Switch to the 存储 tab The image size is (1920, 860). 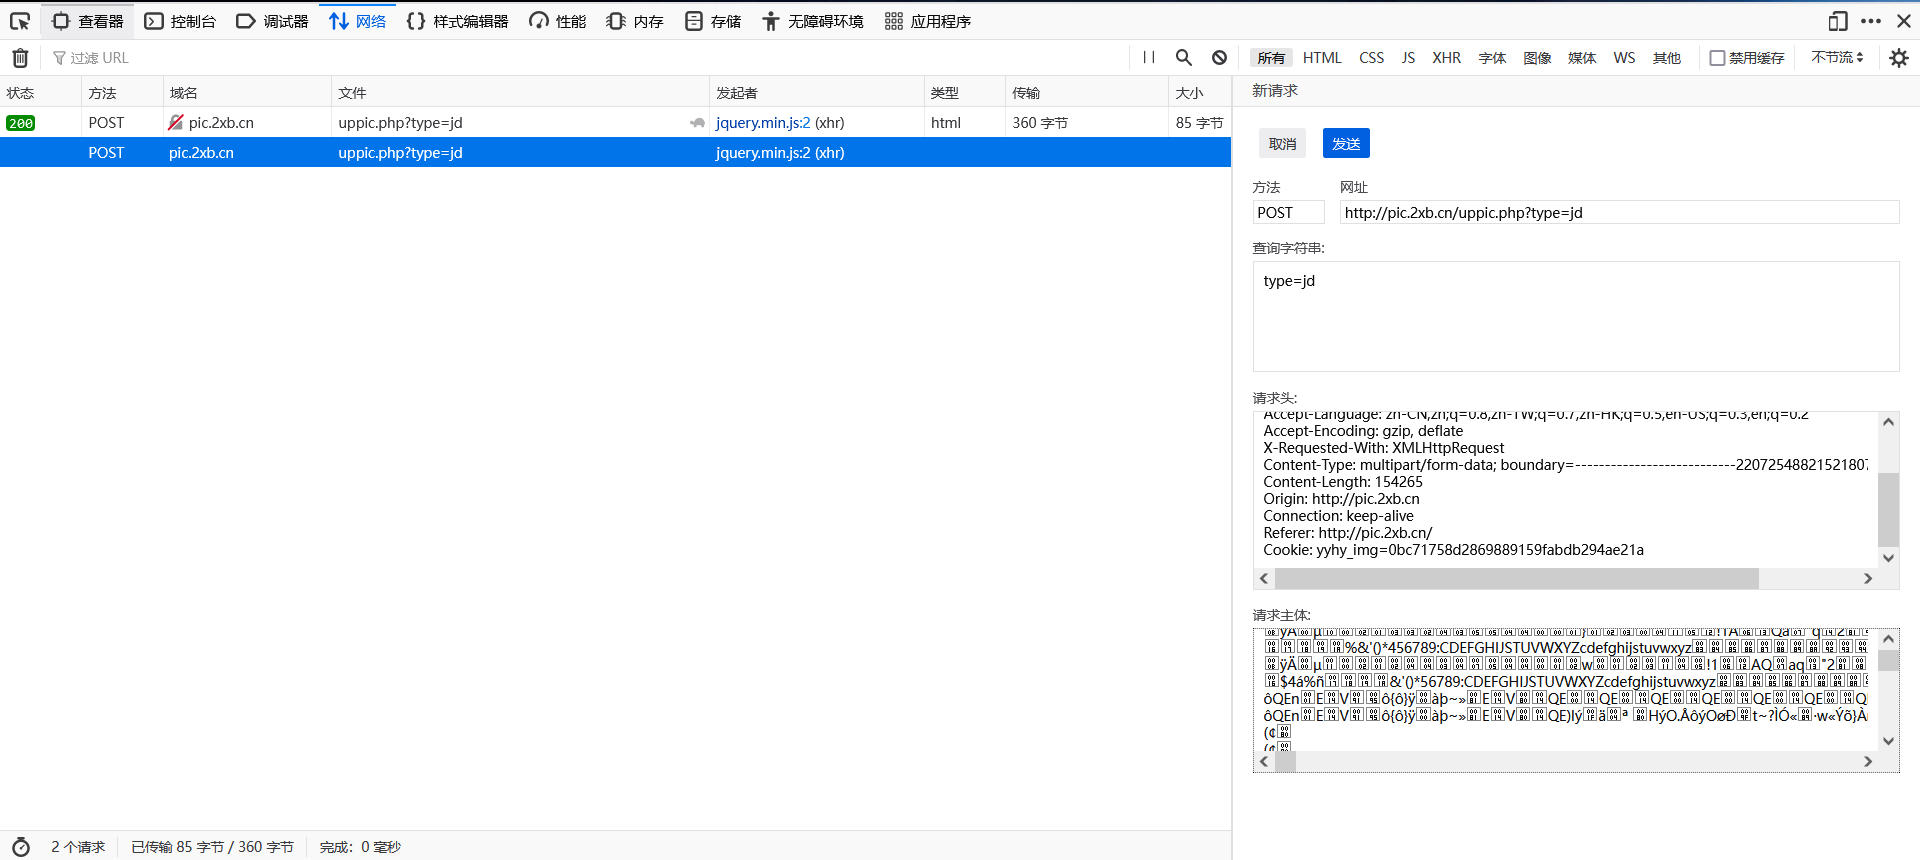pyautogui.click(x=713, y=21)
